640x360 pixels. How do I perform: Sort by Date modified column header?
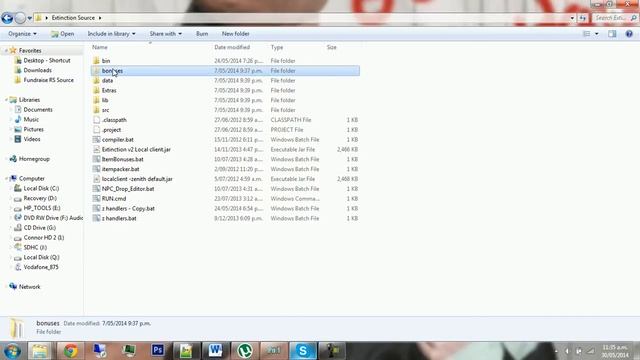(232, 47)
